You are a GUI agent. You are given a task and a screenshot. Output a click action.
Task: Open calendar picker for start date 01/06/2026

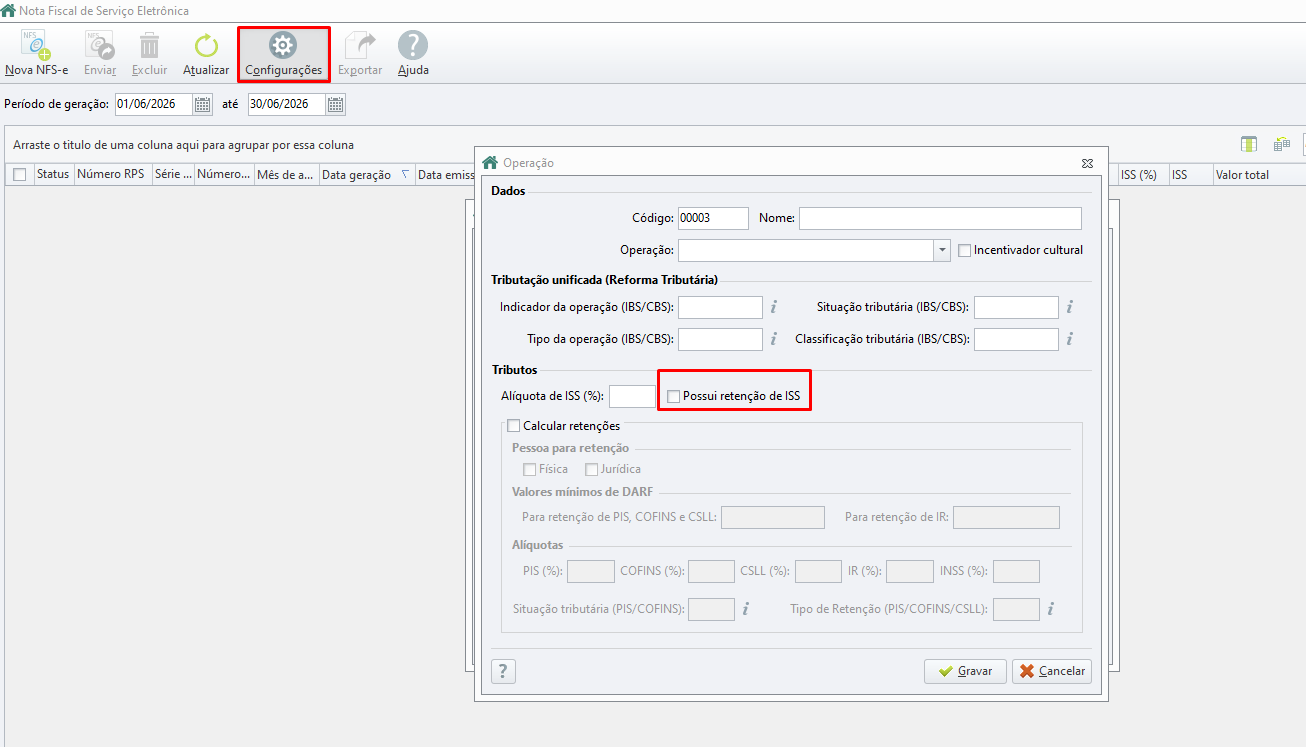point(203,104)
